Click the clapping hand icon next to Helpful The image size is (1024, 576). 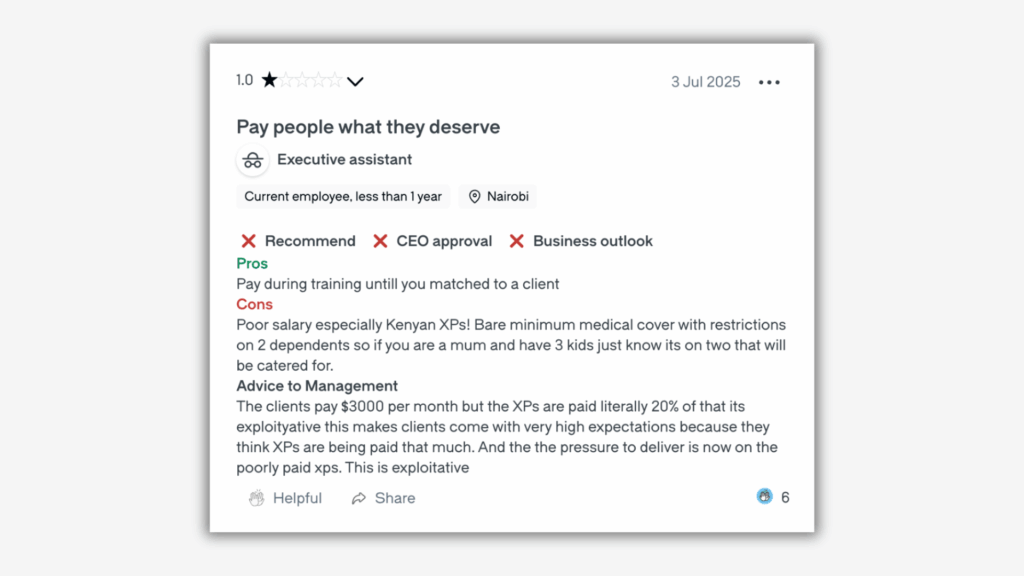(255, 497)
